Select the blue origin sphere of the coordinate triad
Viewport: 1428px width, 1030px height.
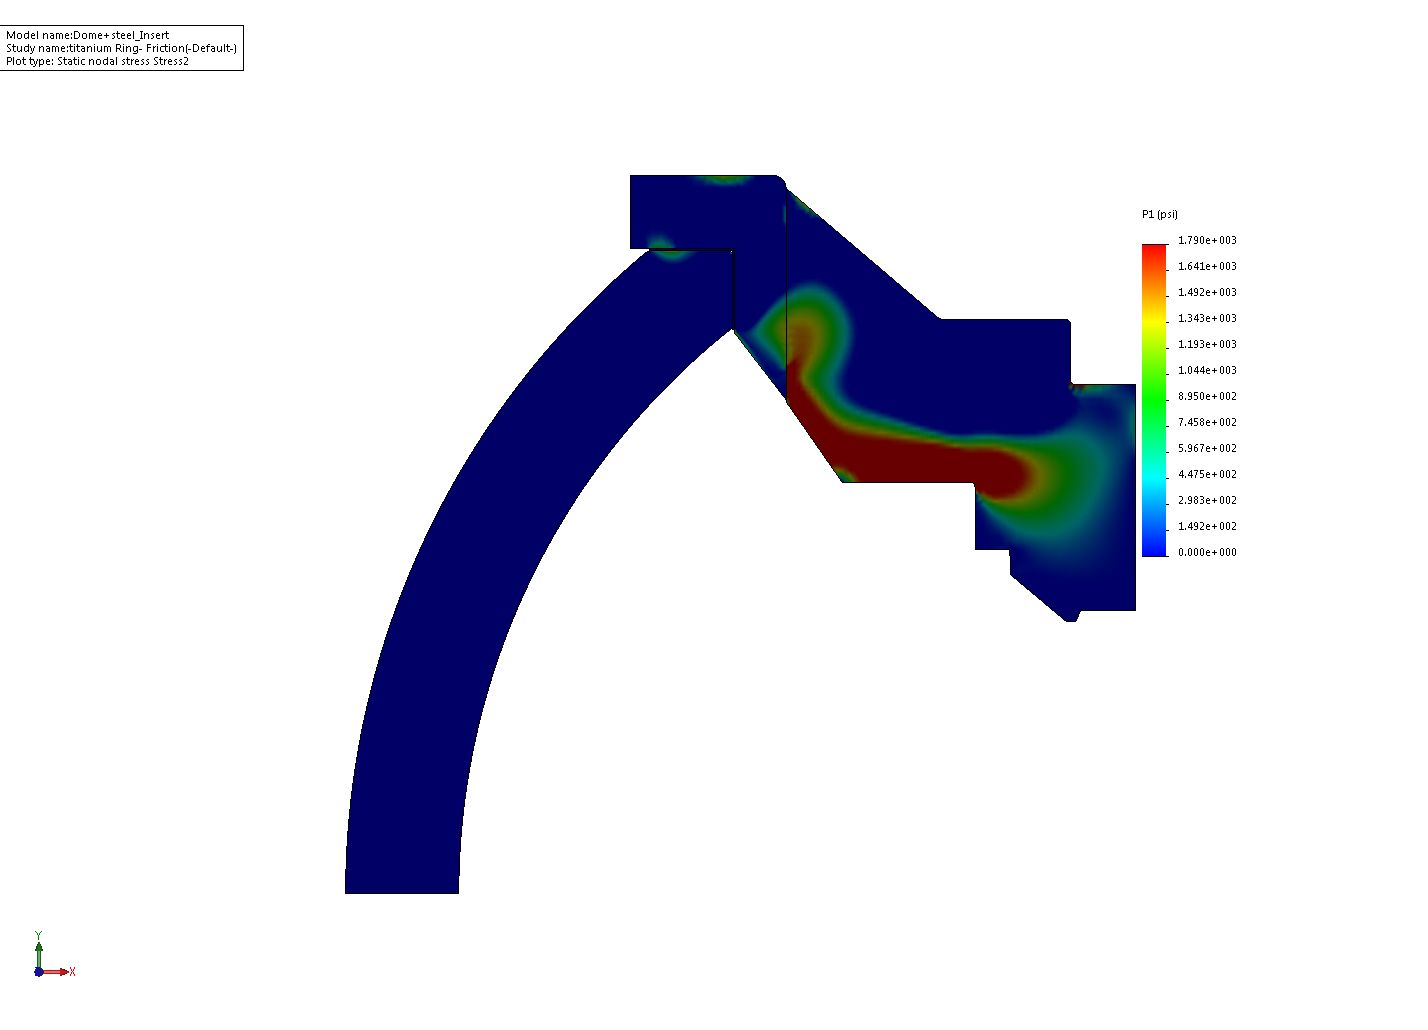coord(38,972)
